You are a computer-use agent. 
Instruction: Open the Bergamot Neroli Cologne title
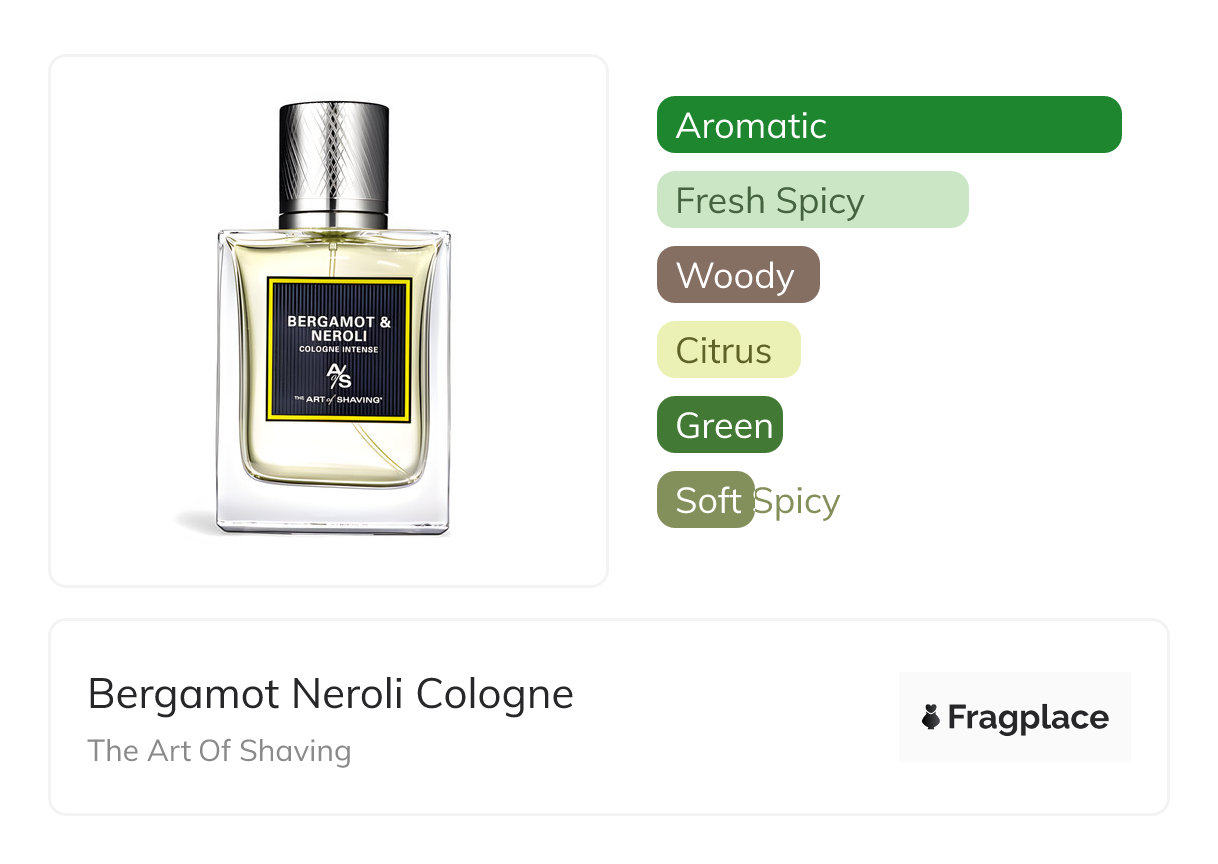pos(331,693)
